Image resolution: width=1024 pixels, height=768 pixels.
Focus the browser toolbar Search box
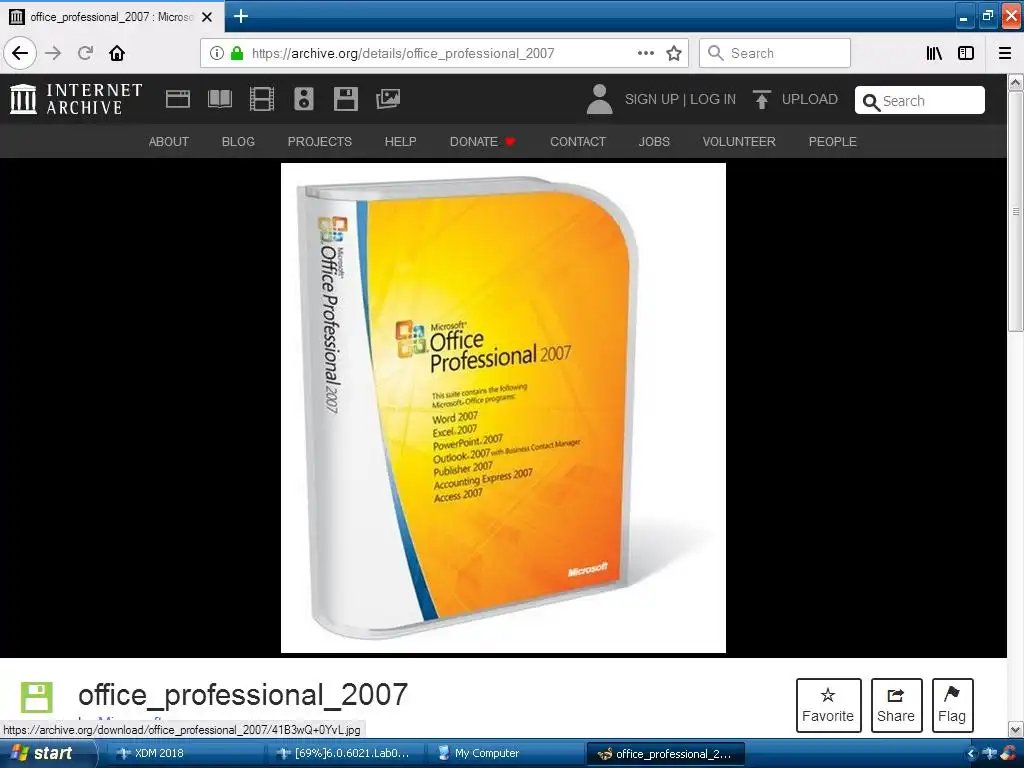[x=775, y=54]
